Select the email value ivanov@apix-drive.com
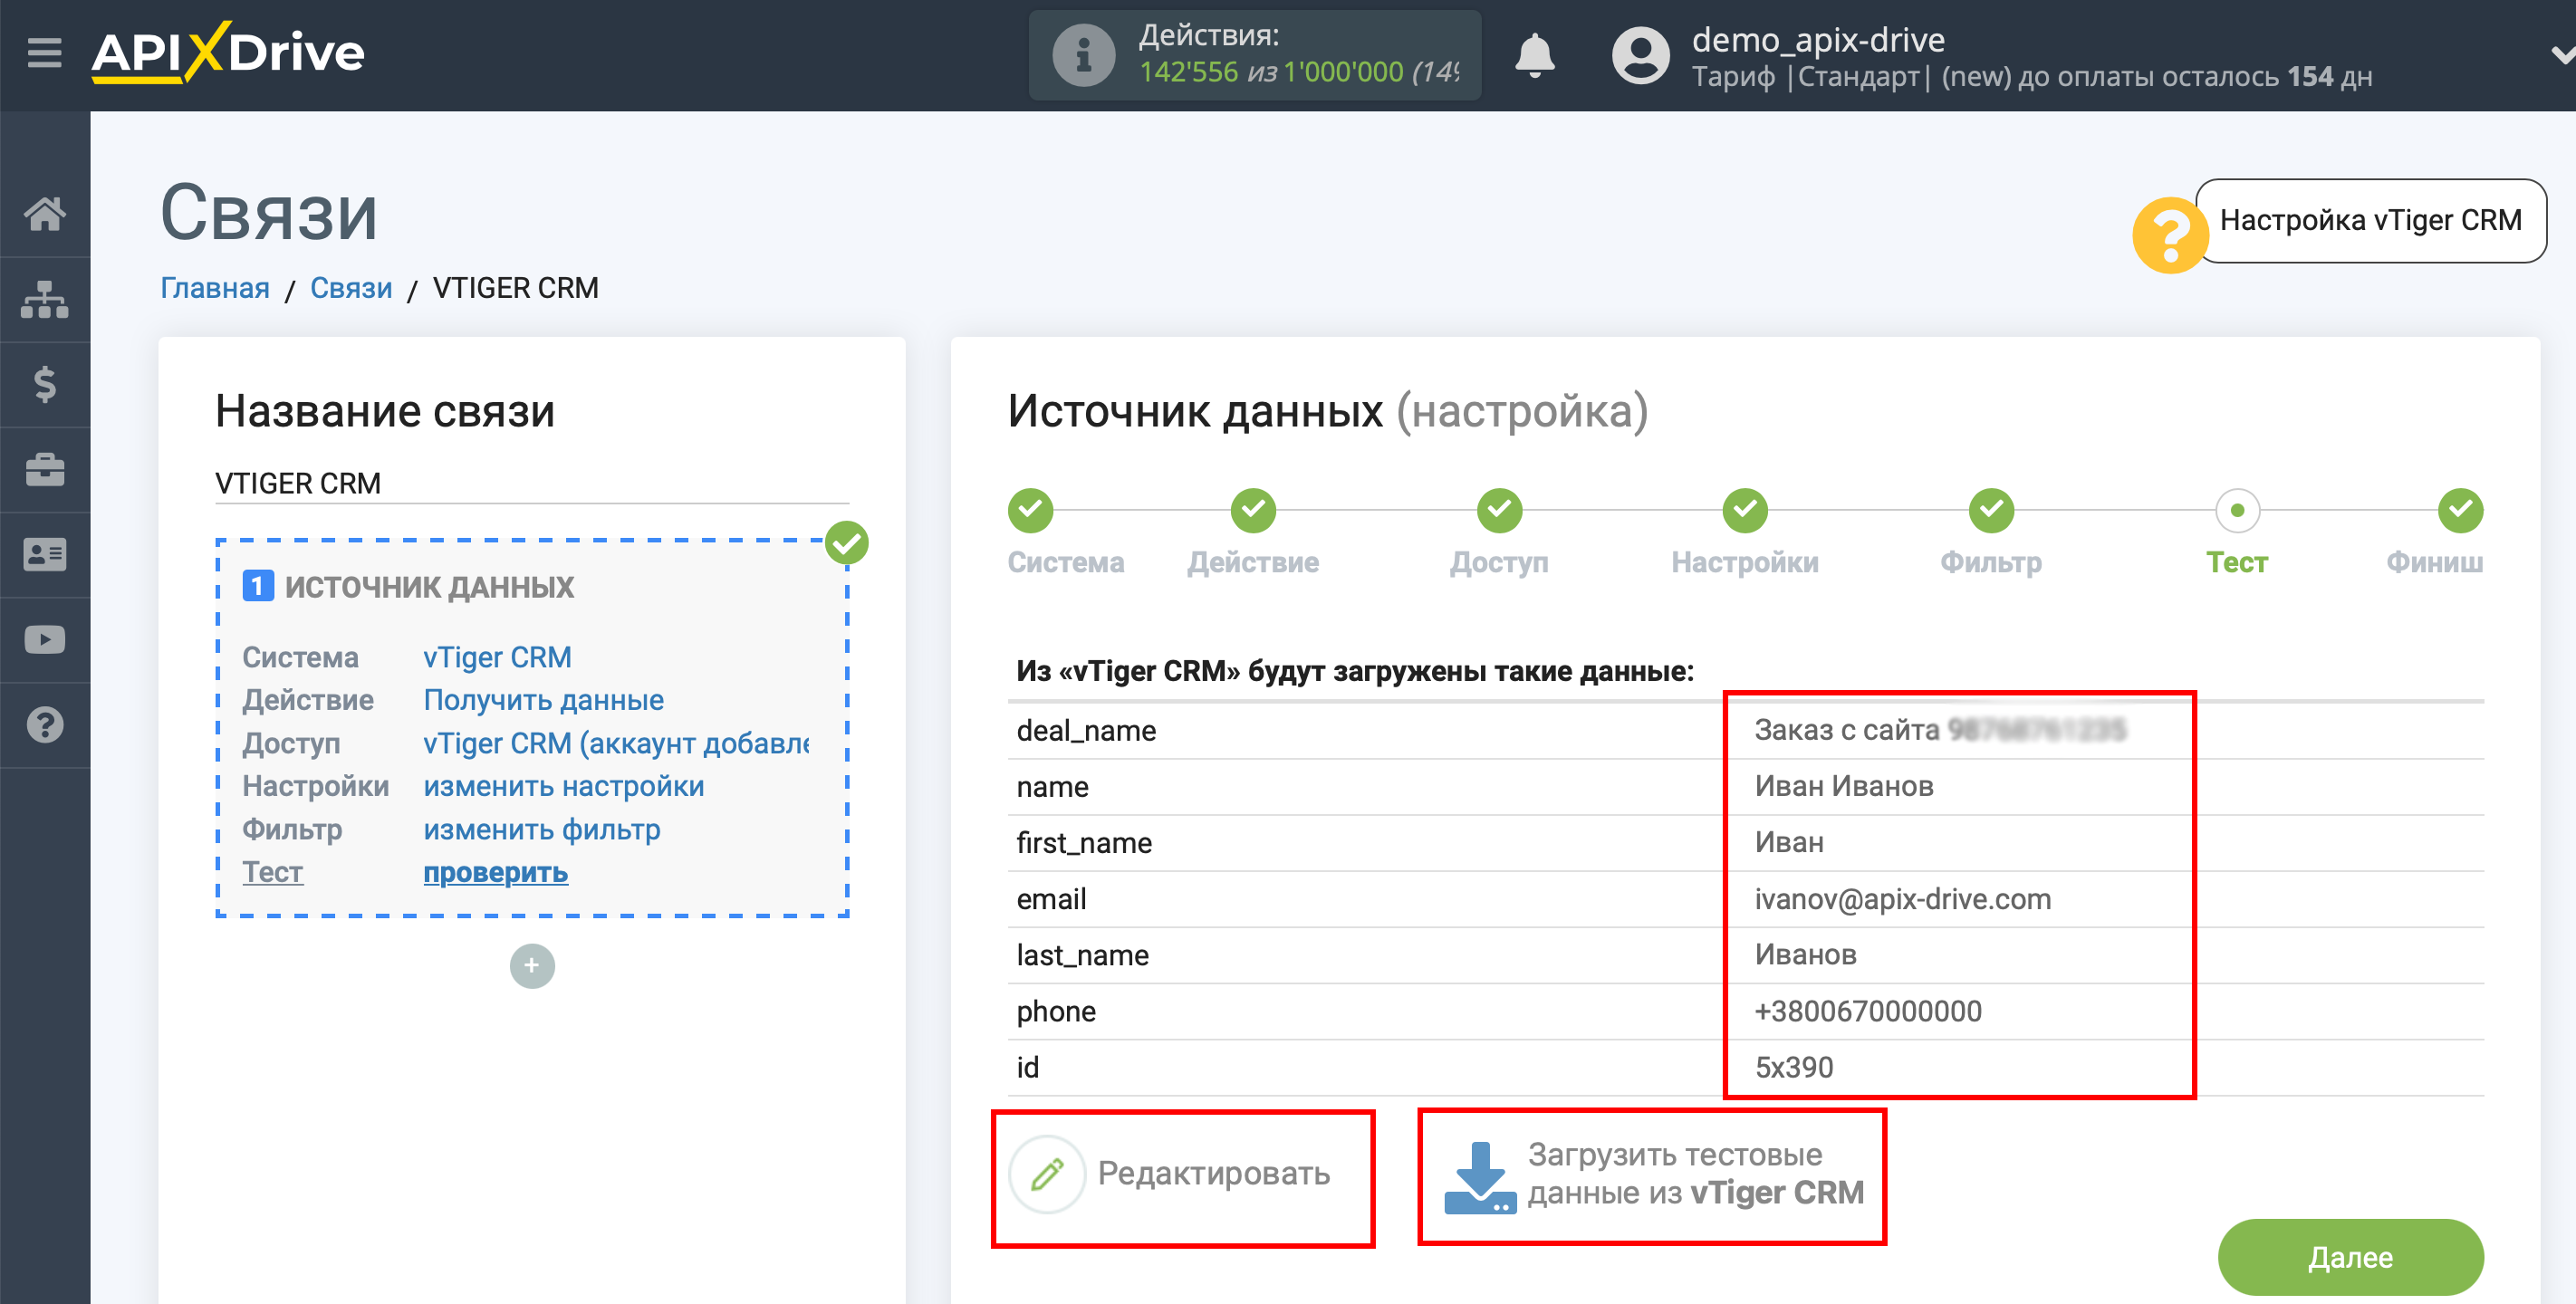The width and height of the screenshot is (2576, 1304). point(1902,899)
